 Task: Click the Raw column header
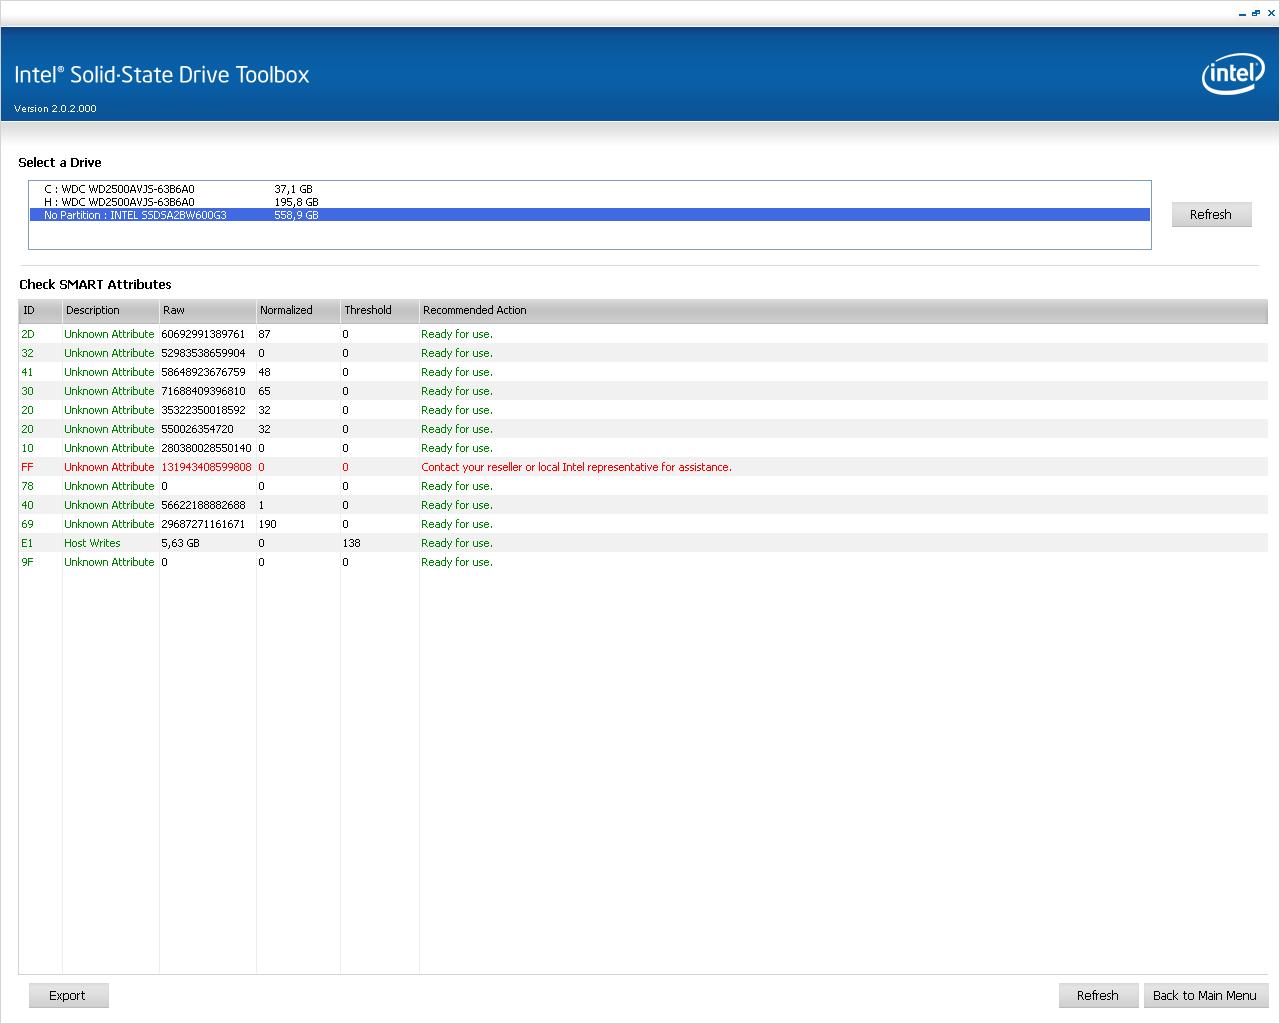208,311
